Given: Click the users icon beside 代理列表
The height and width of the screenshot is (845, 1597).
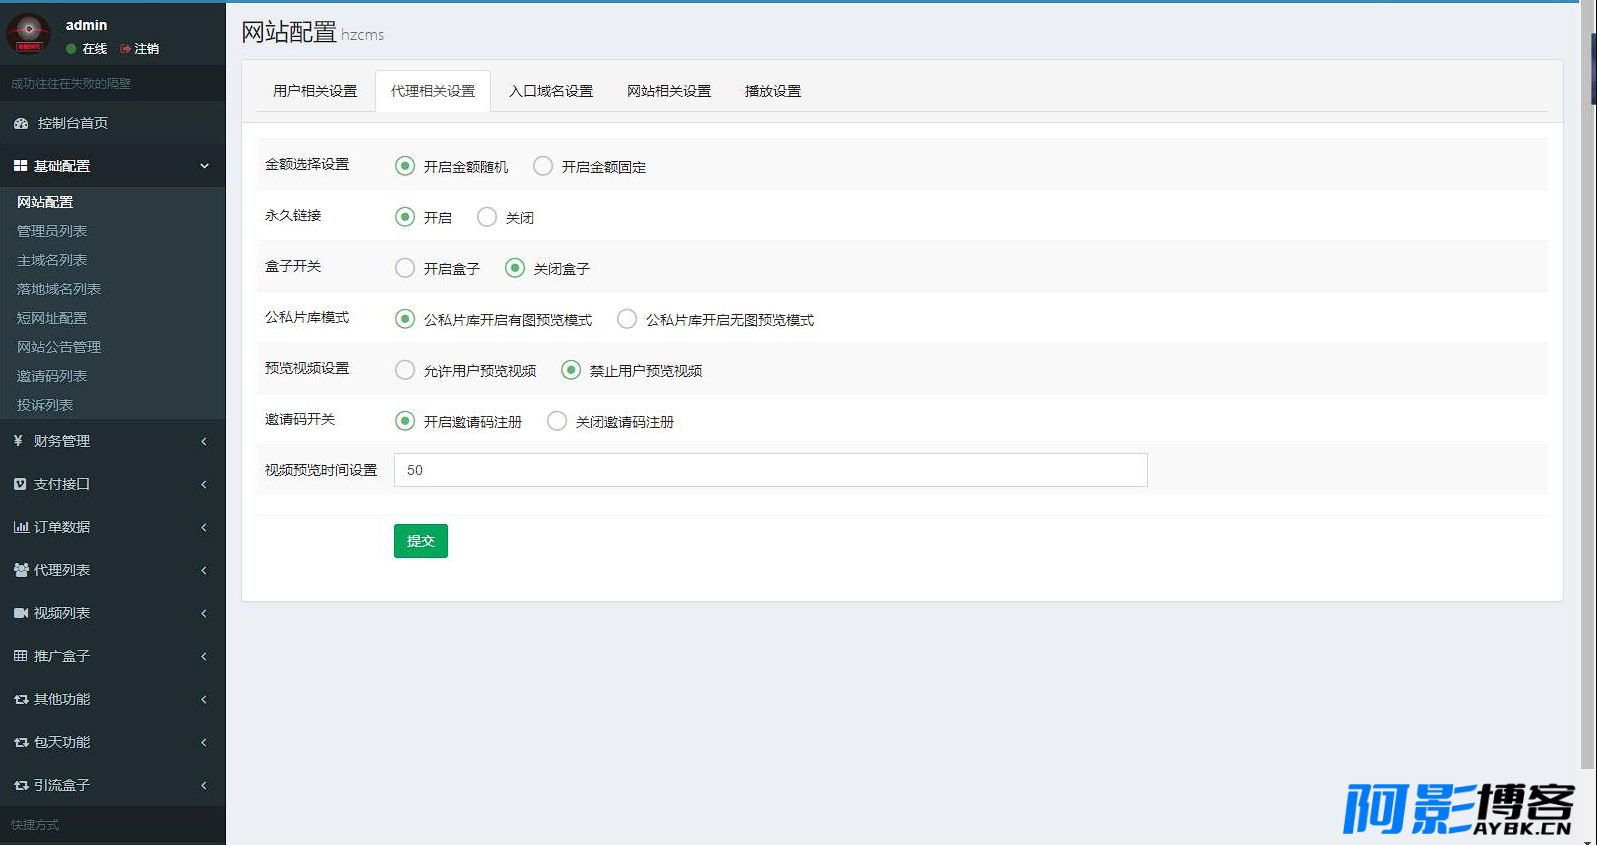Looking at the screenshot, I should pos(21,570).
